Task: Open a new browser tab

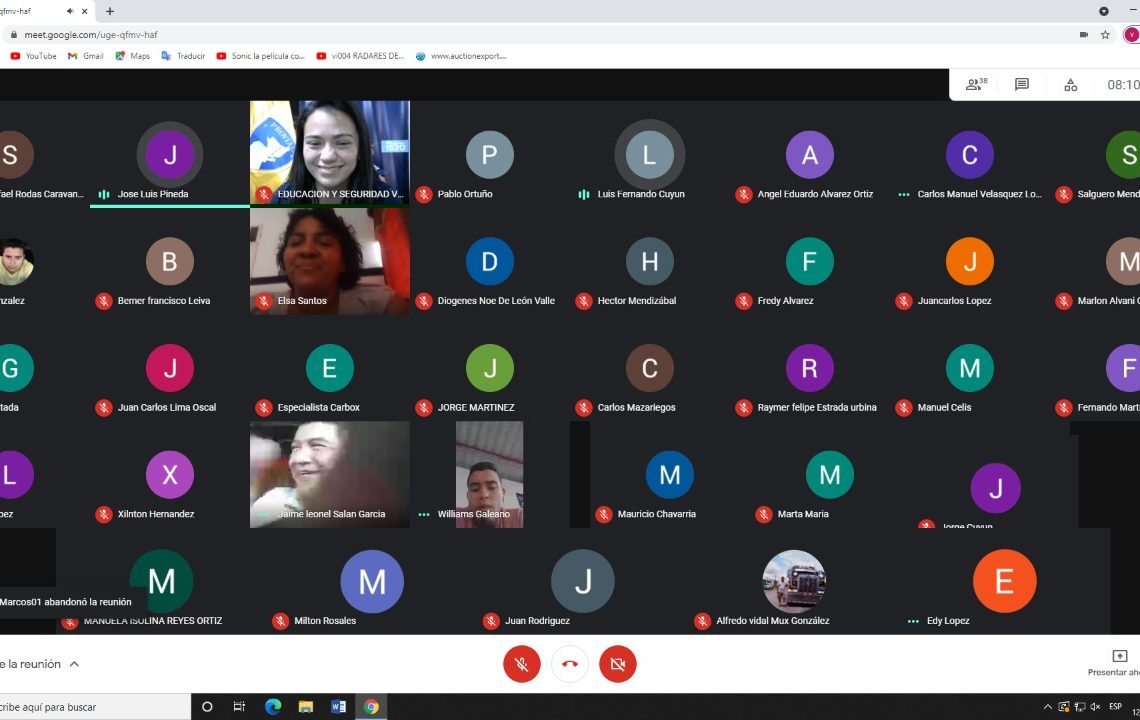Action: pos(110,11)
